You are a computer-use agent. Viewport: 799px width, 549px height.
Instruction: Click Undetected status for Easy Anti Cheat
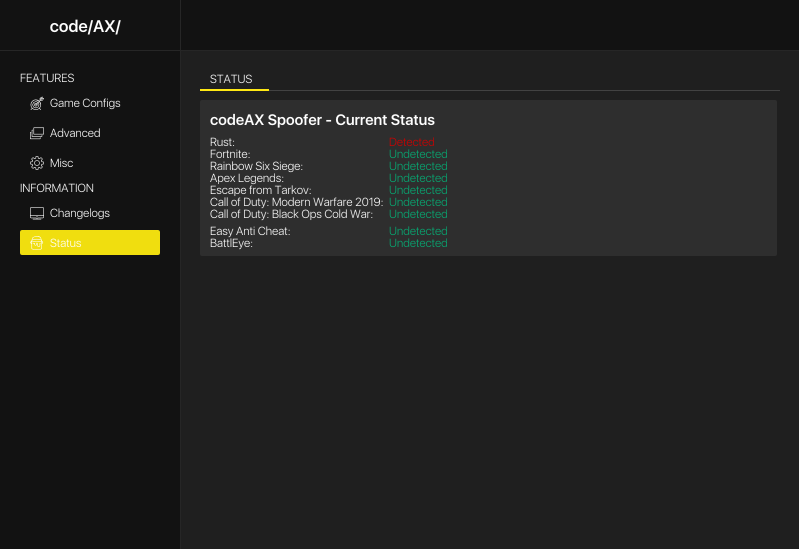[x=418, y=231]
